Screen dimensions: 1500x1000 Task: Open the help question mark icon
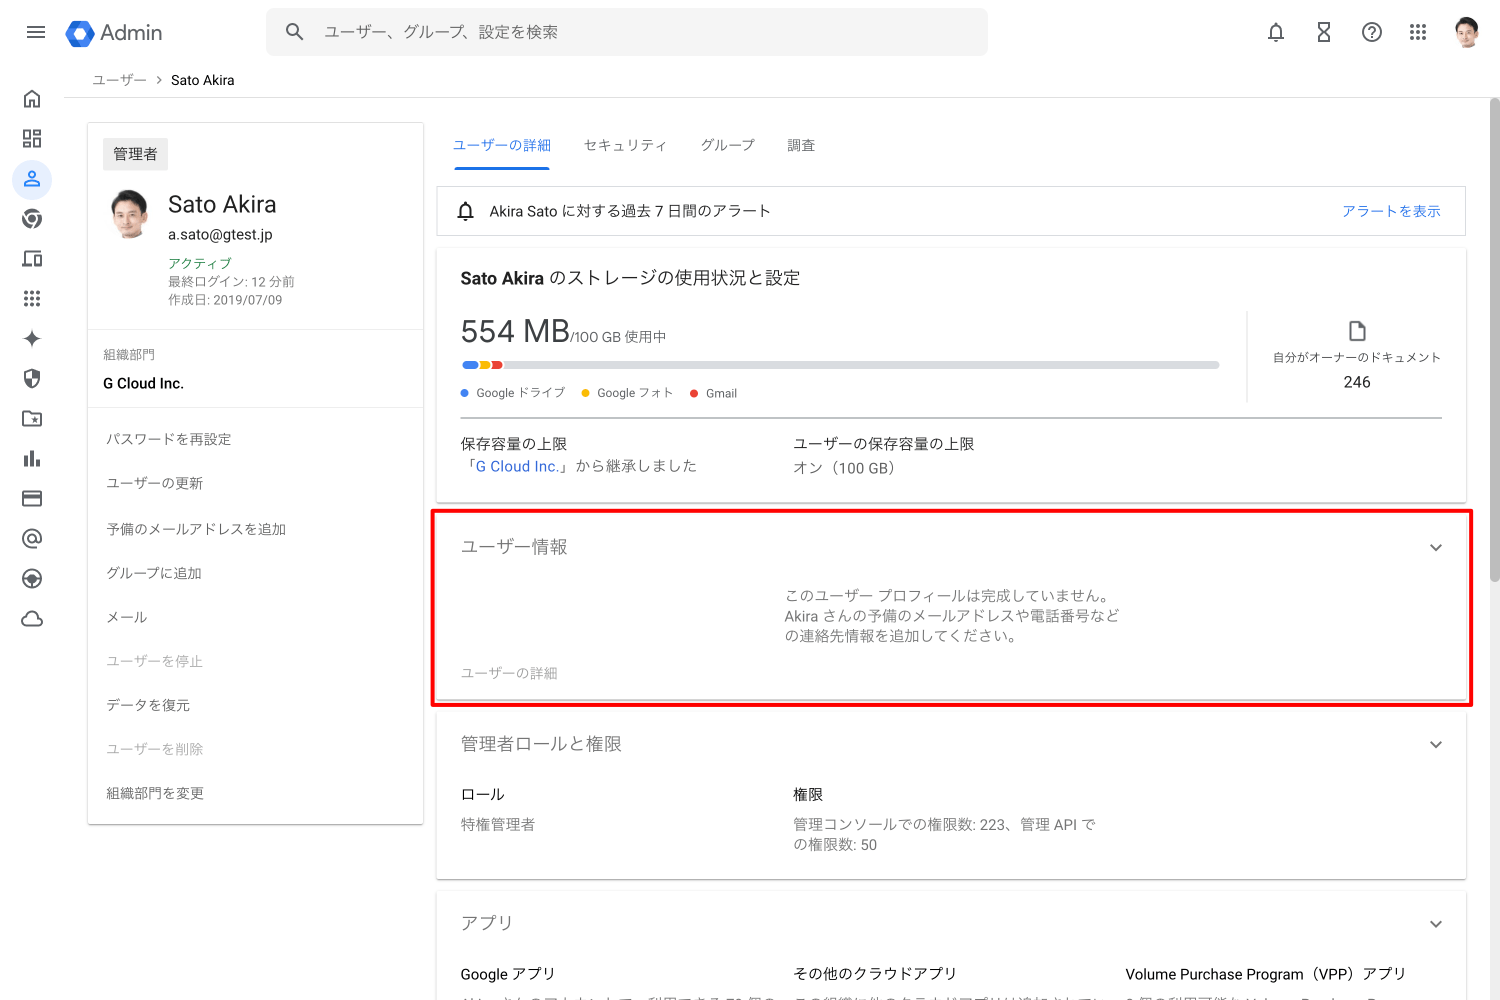tap(1372, 32)
